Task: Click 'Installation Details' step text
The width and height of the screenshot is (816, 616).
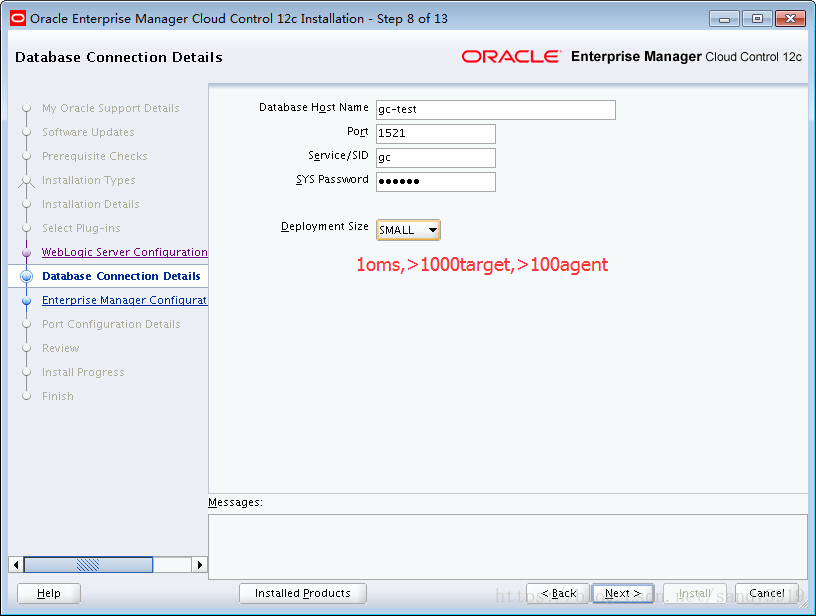Action: (x=91, y=204)
